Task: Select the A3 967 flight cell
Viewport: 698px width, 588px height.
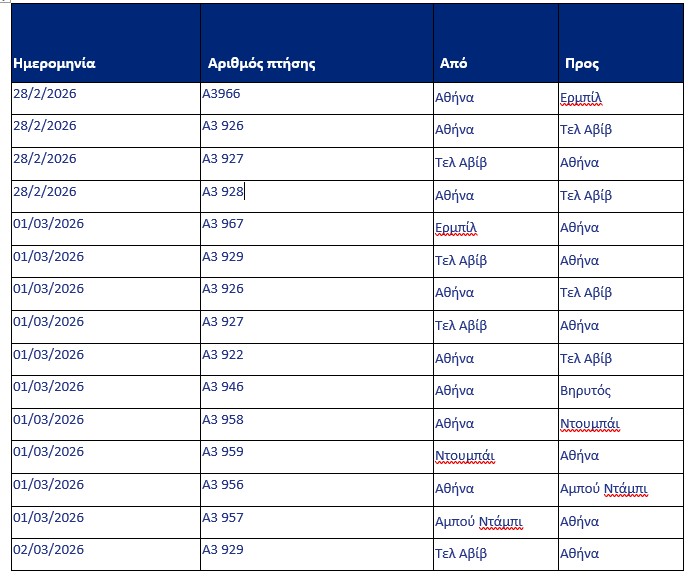Action: 317,229
